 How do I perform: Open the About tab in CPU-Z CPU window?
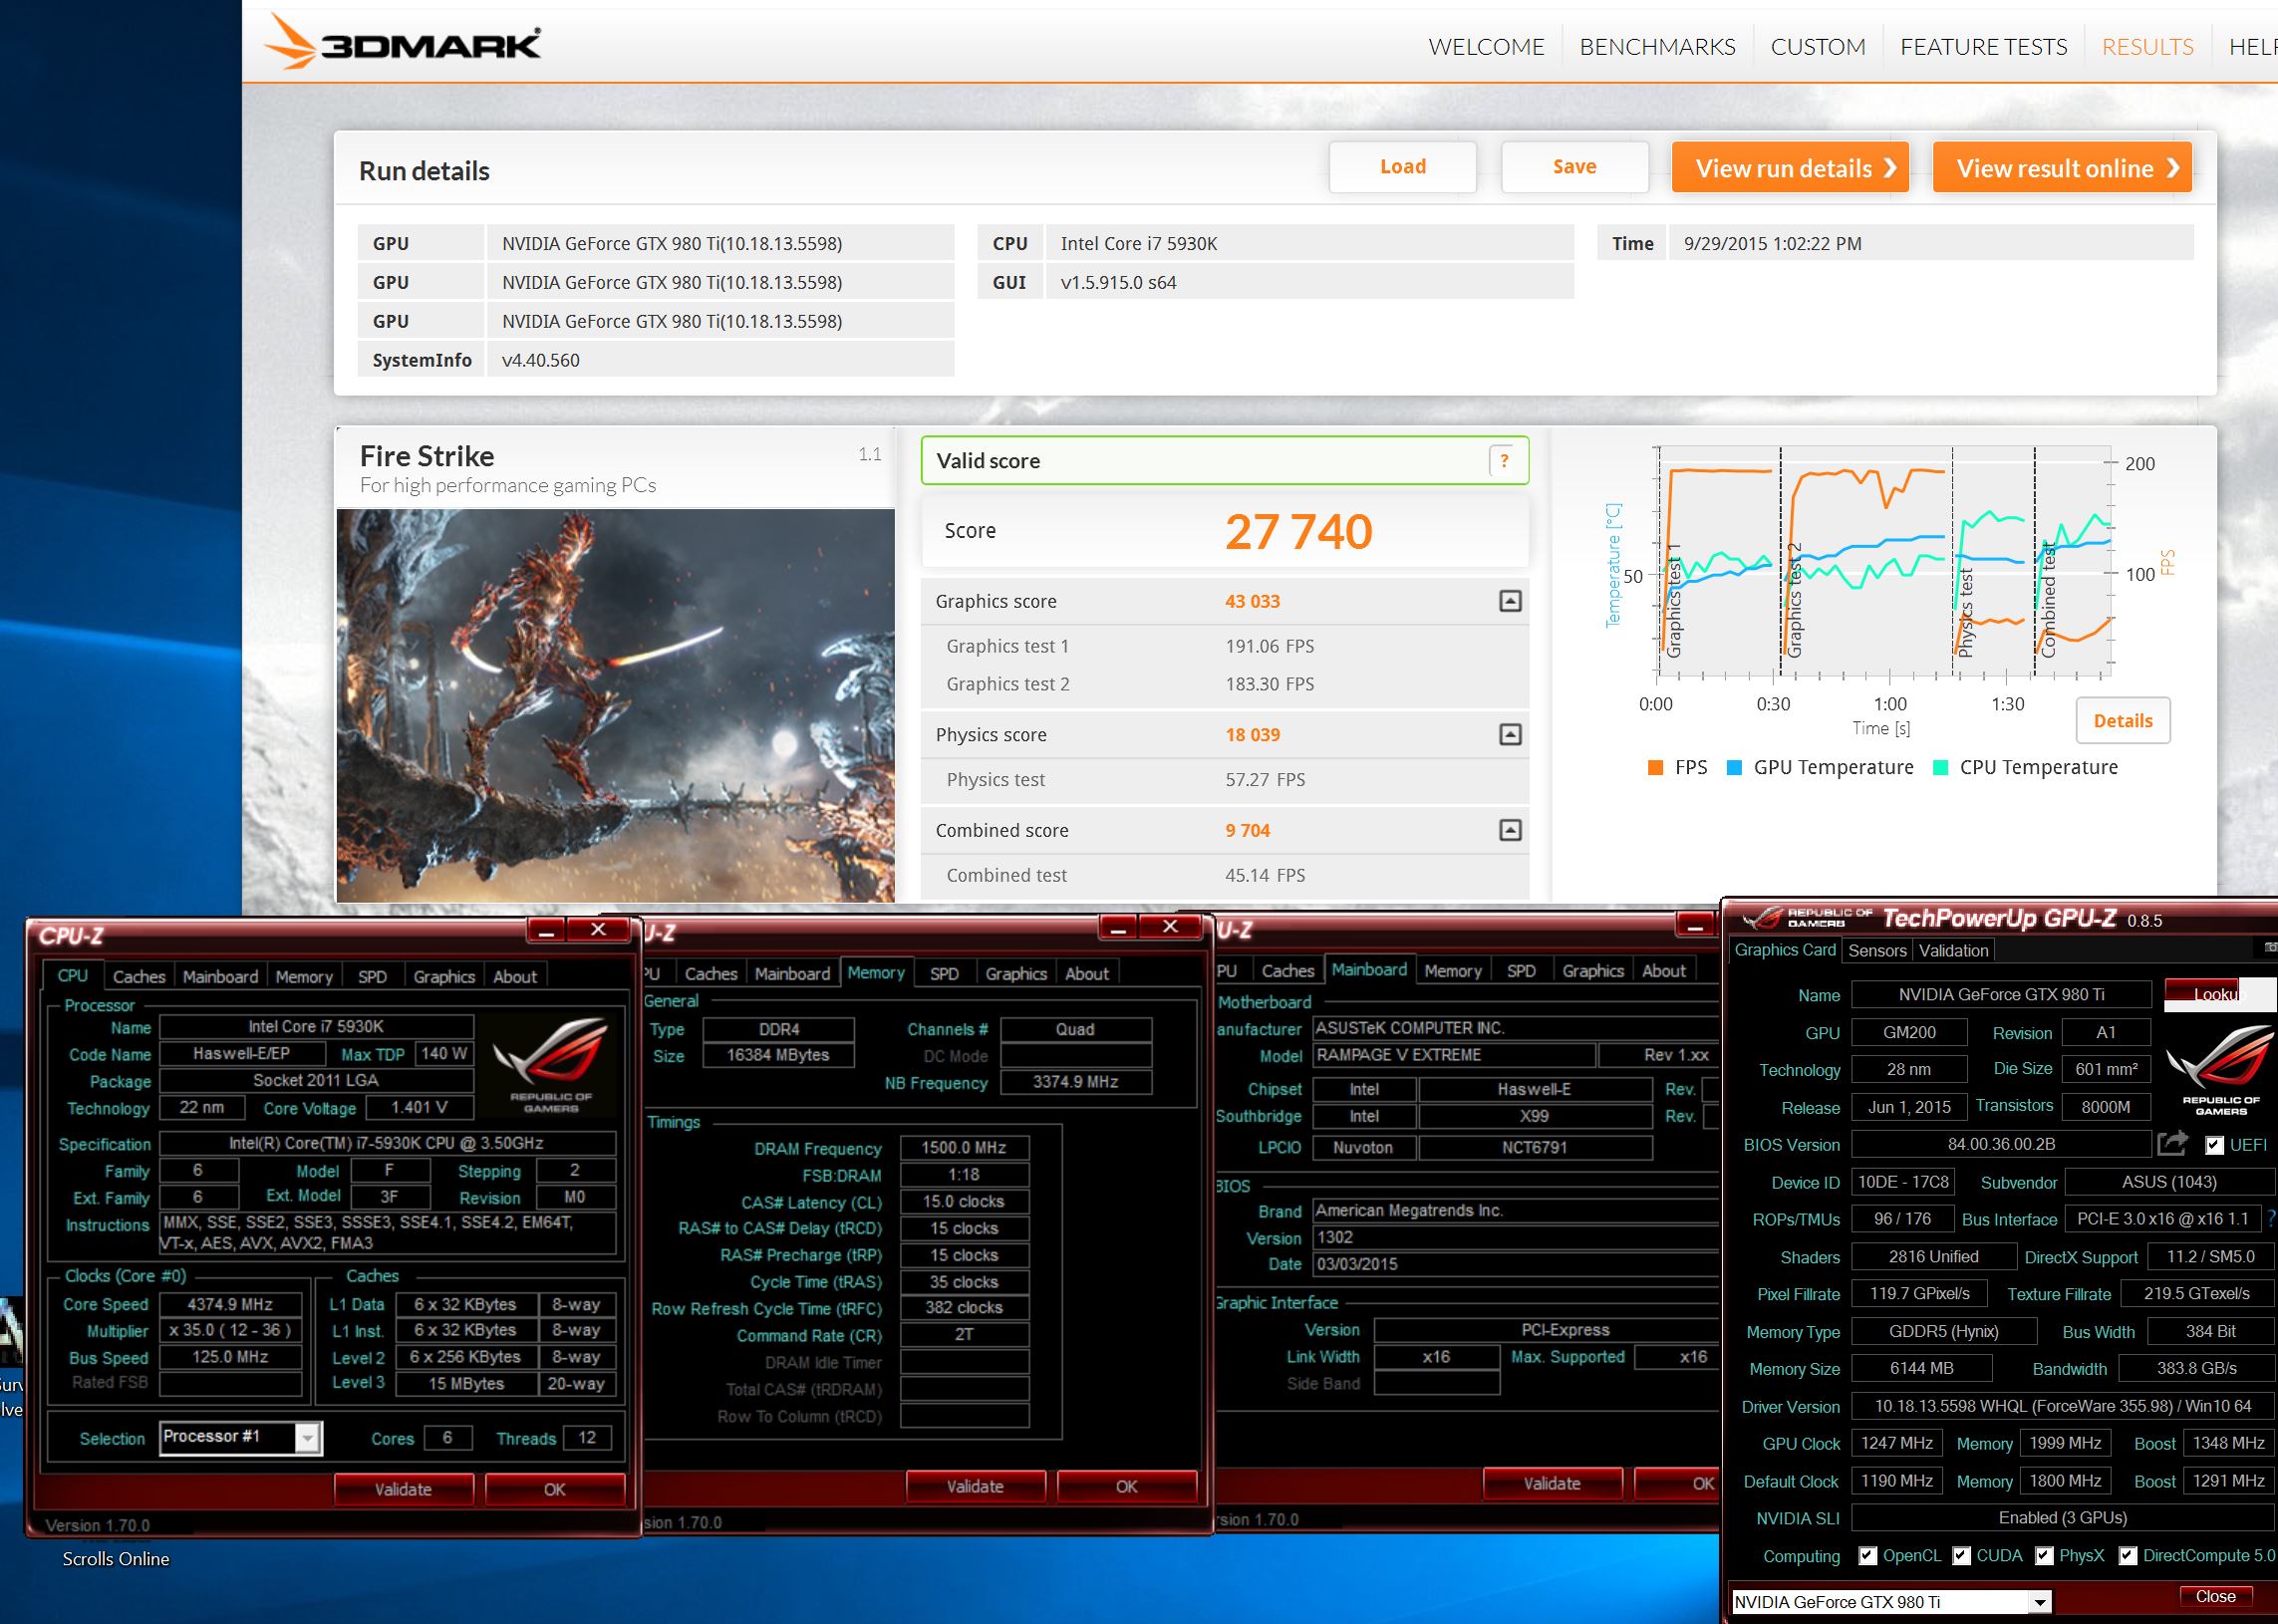pyautogui.click(x=515, y=976)
